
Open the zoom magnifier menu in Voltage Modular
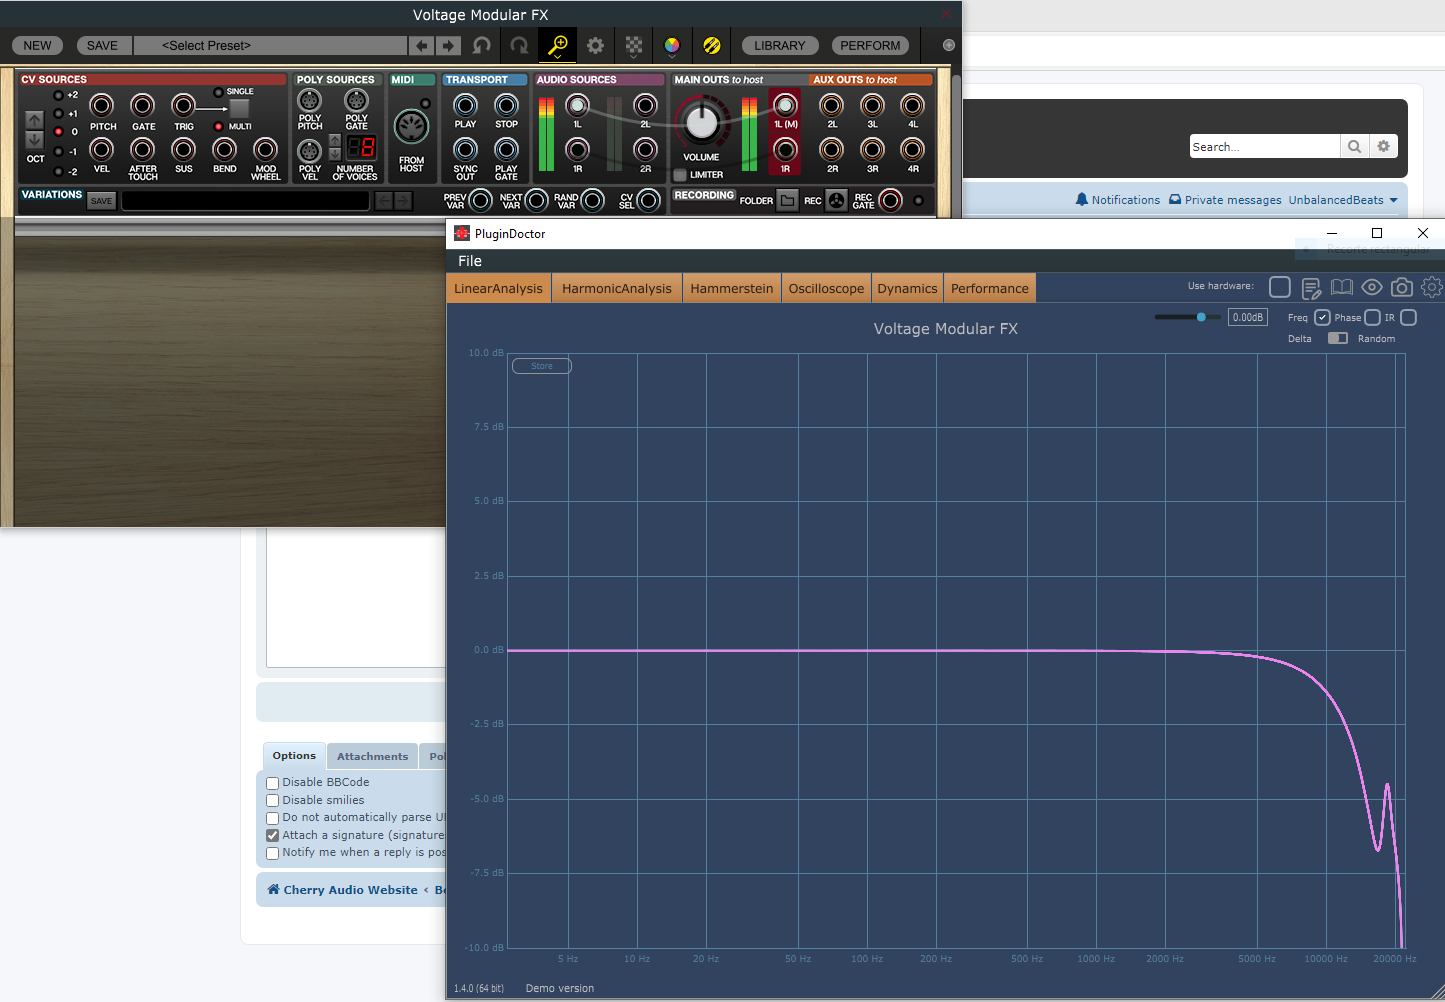(557, 45)
